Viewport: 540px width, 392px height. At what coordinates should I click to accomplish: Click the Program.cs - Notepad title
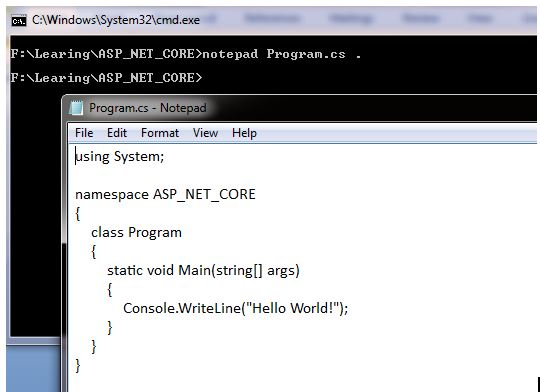point(148,108)
